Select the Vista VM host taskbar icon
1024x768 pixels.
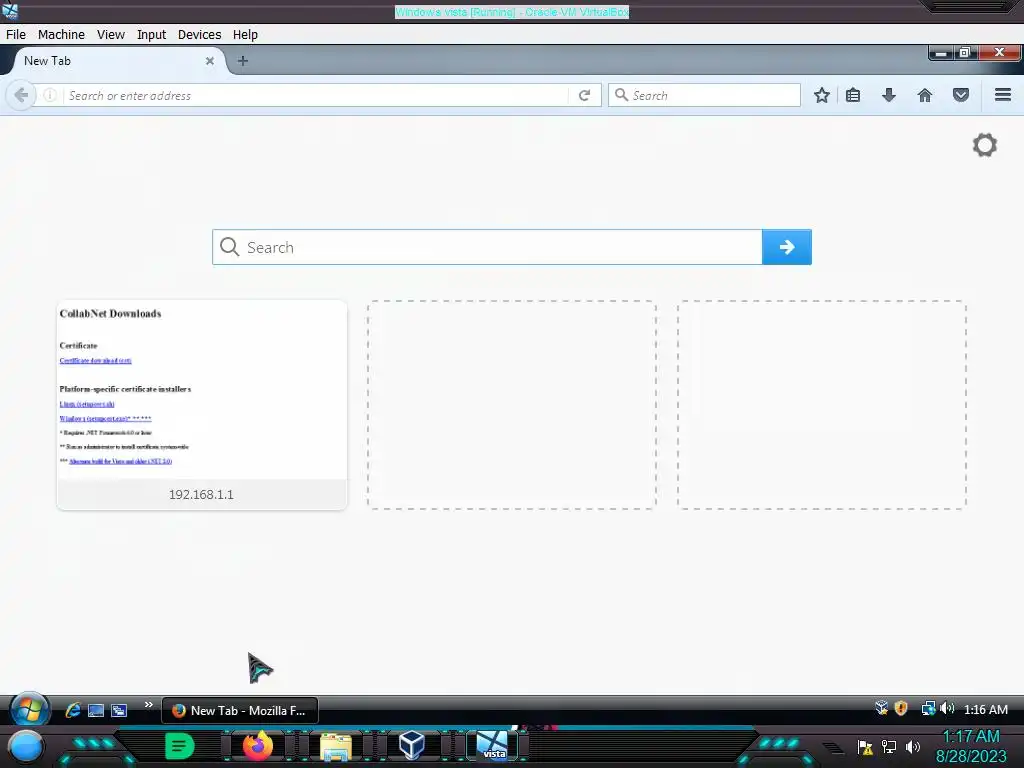coord(492,746)
